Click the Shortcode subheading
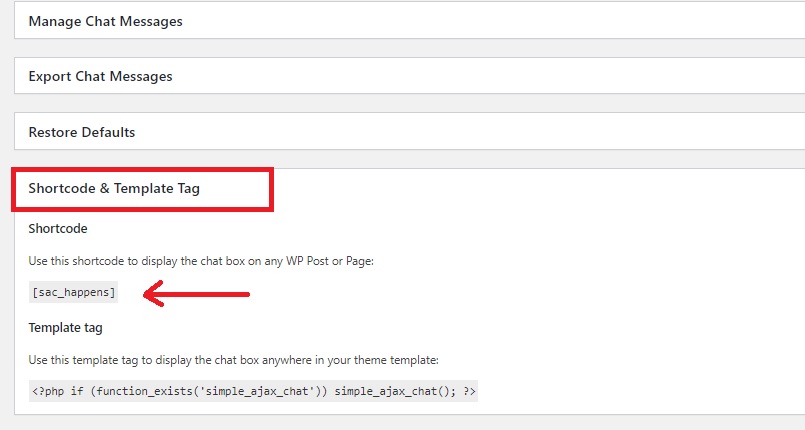805x430 pixels. pyautogui.click(x=58, y=228)
